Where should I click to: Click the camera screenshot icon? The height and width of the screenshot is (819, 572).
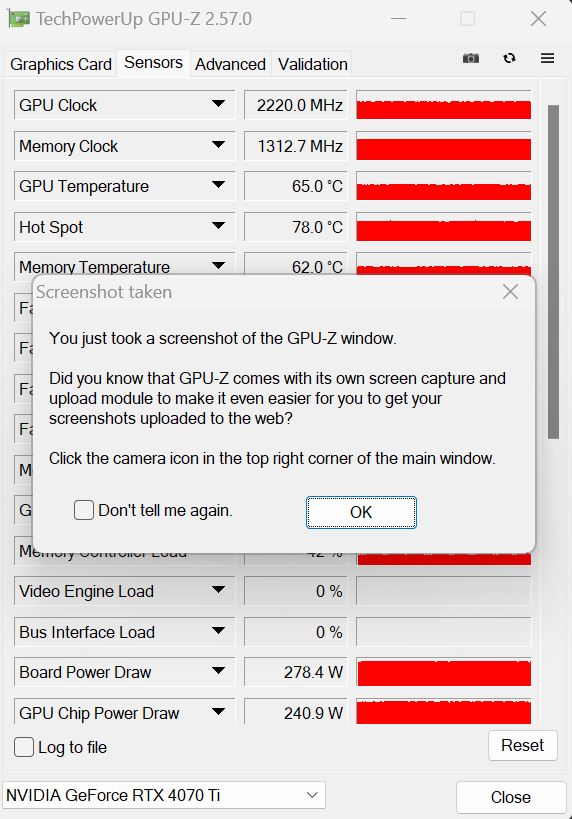(471, 58)
